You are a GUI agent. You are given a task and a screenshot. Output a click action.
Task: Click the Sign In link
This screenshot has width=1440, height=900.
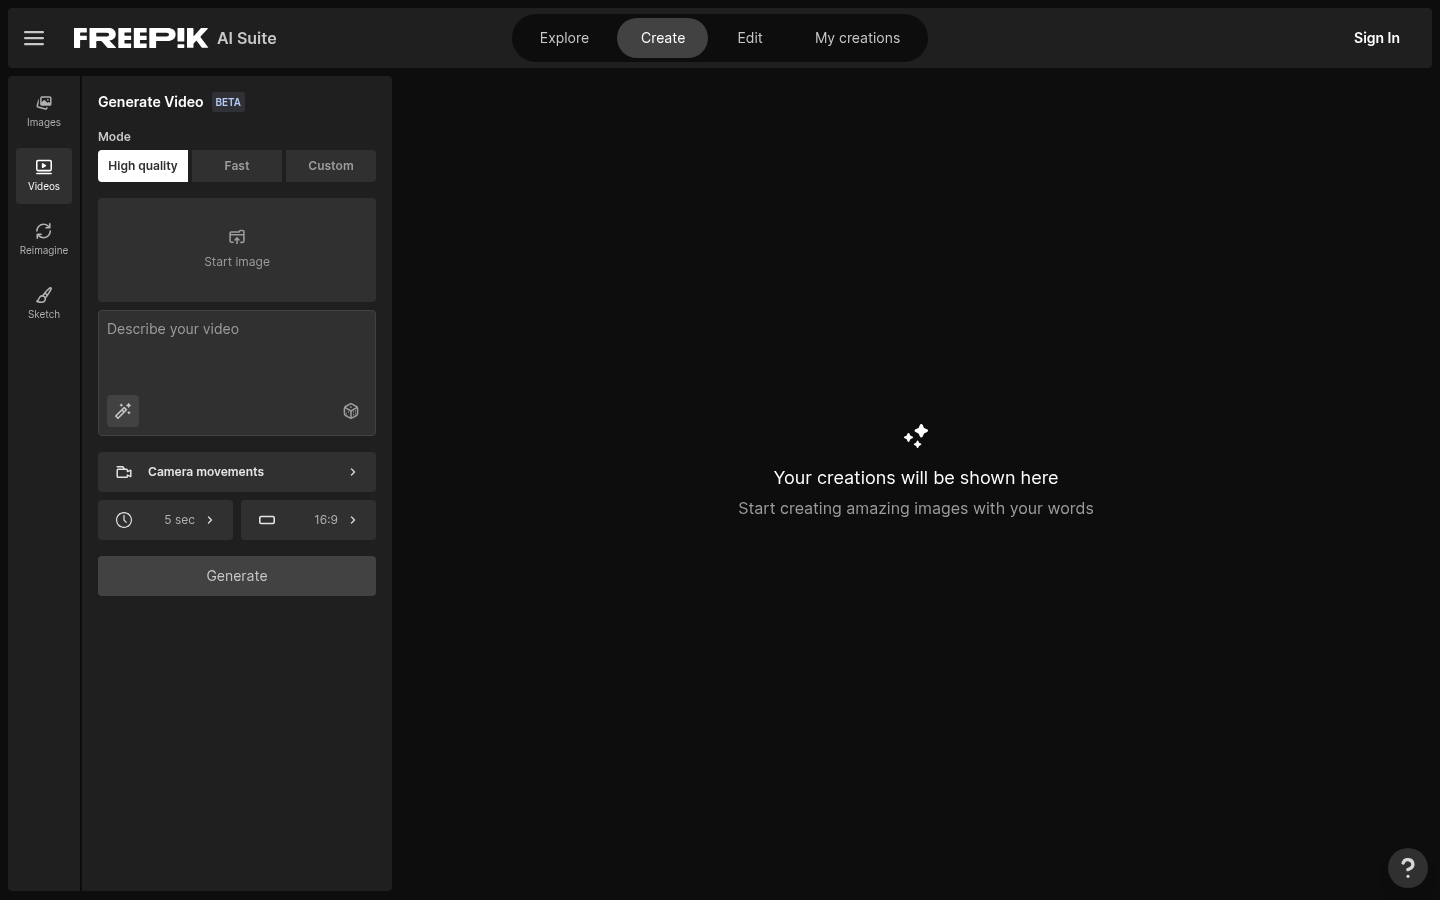[1376, 37]
